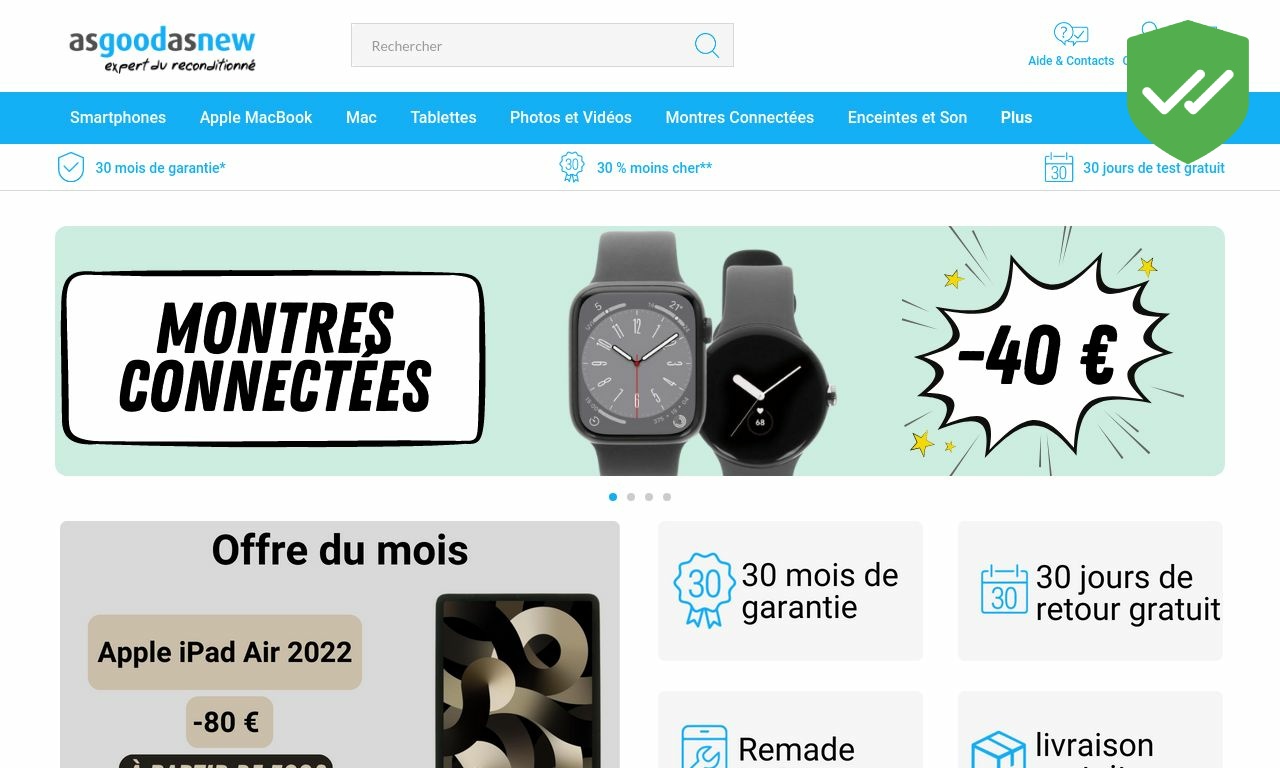Select the first carousel dot
Screen dimensions: 1280x768
(x=613, y=497)
